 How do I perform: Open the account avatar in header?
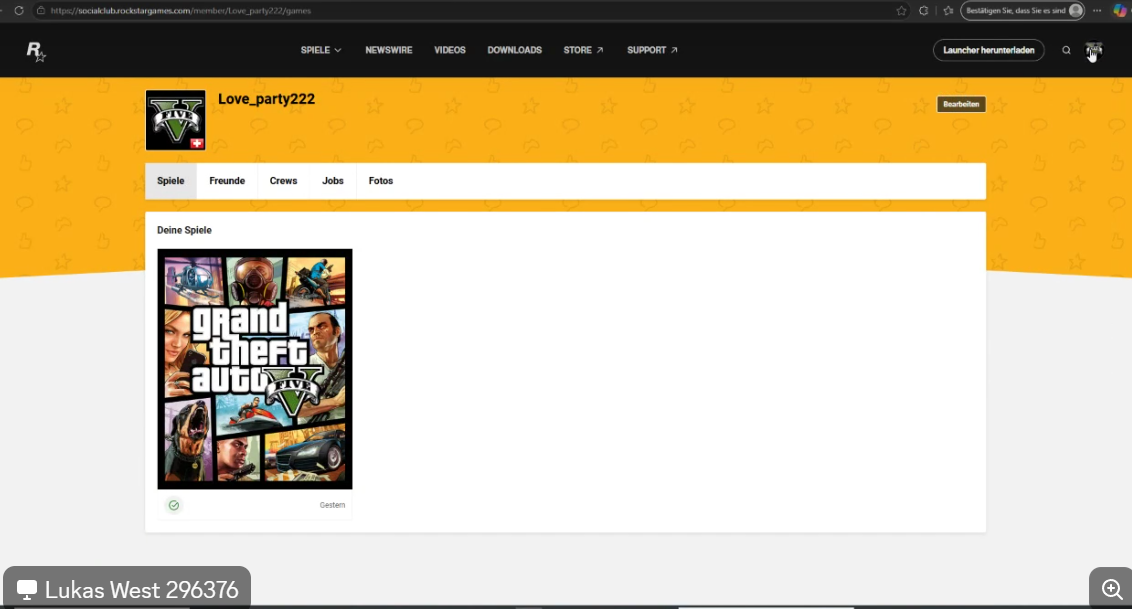coord(1094,50)
